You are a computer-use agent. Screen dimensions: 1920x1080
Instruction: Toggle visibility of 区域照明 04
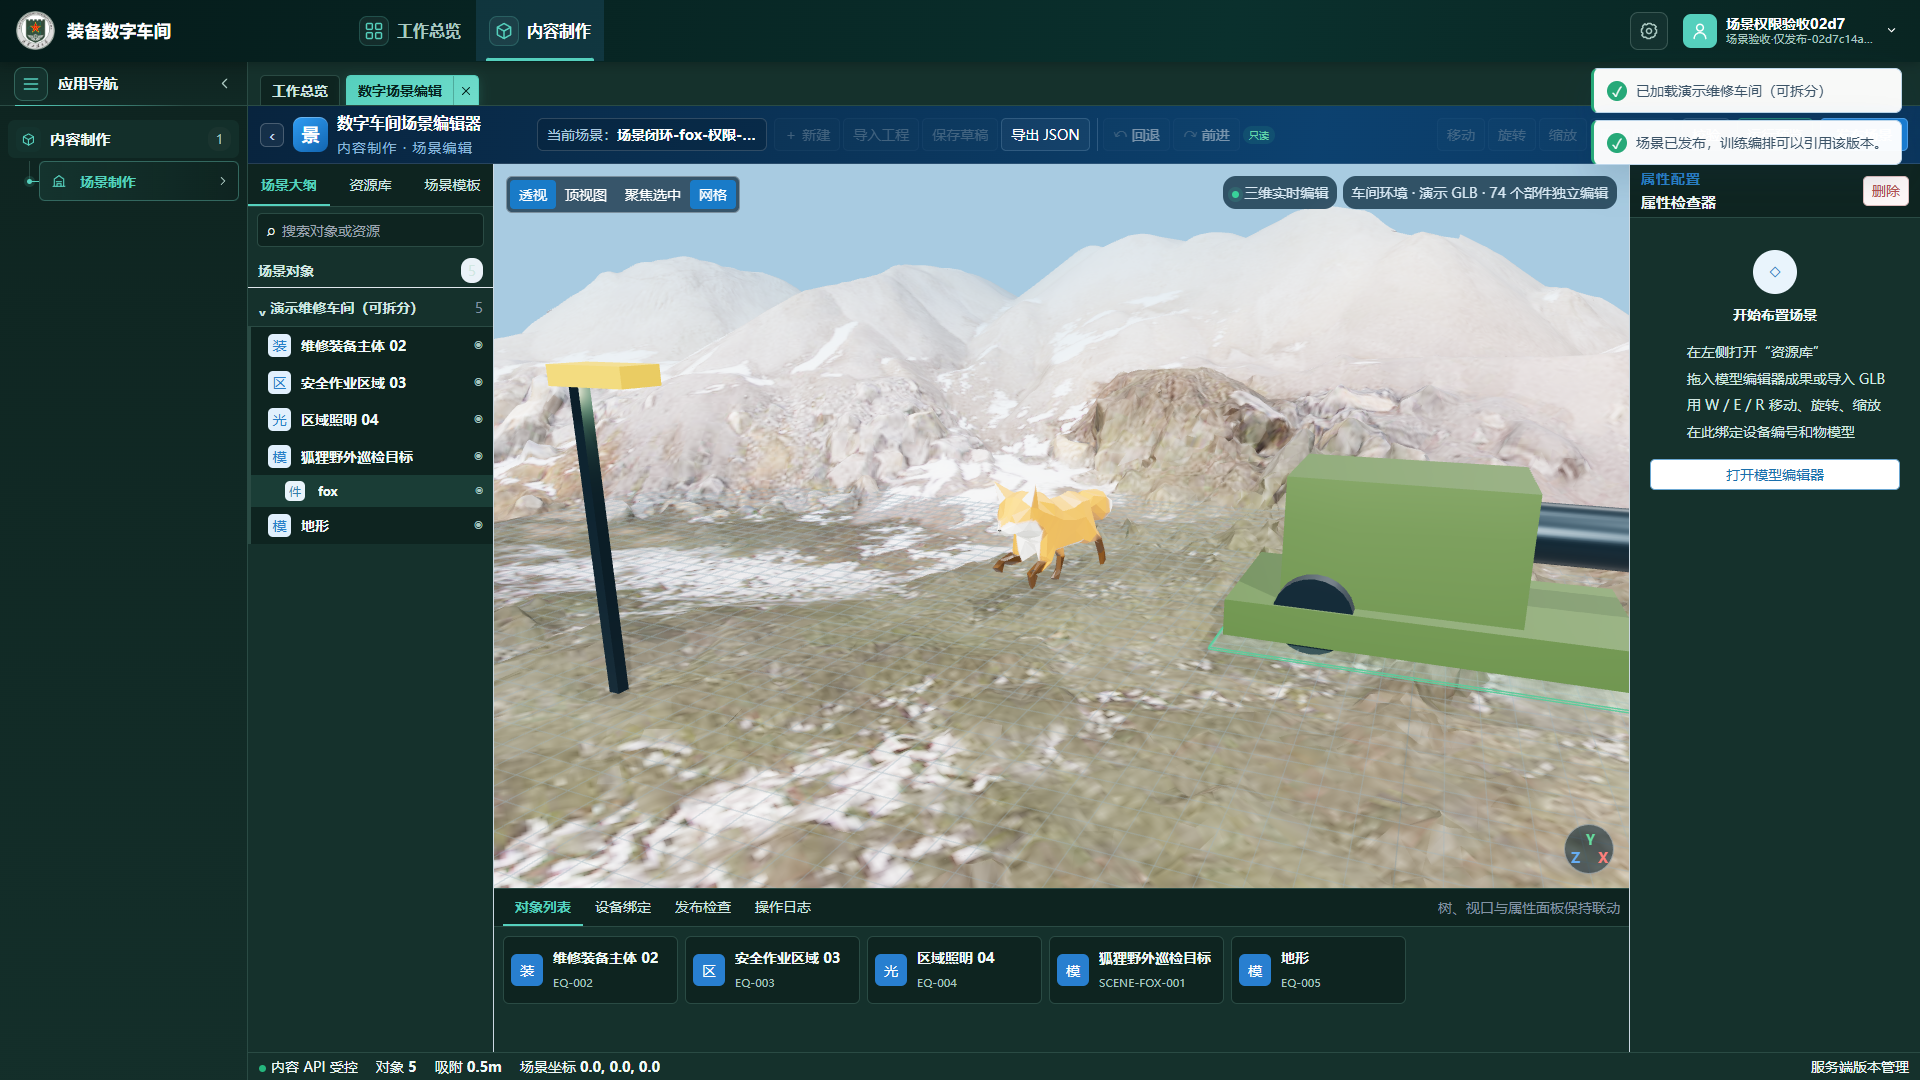478,420
